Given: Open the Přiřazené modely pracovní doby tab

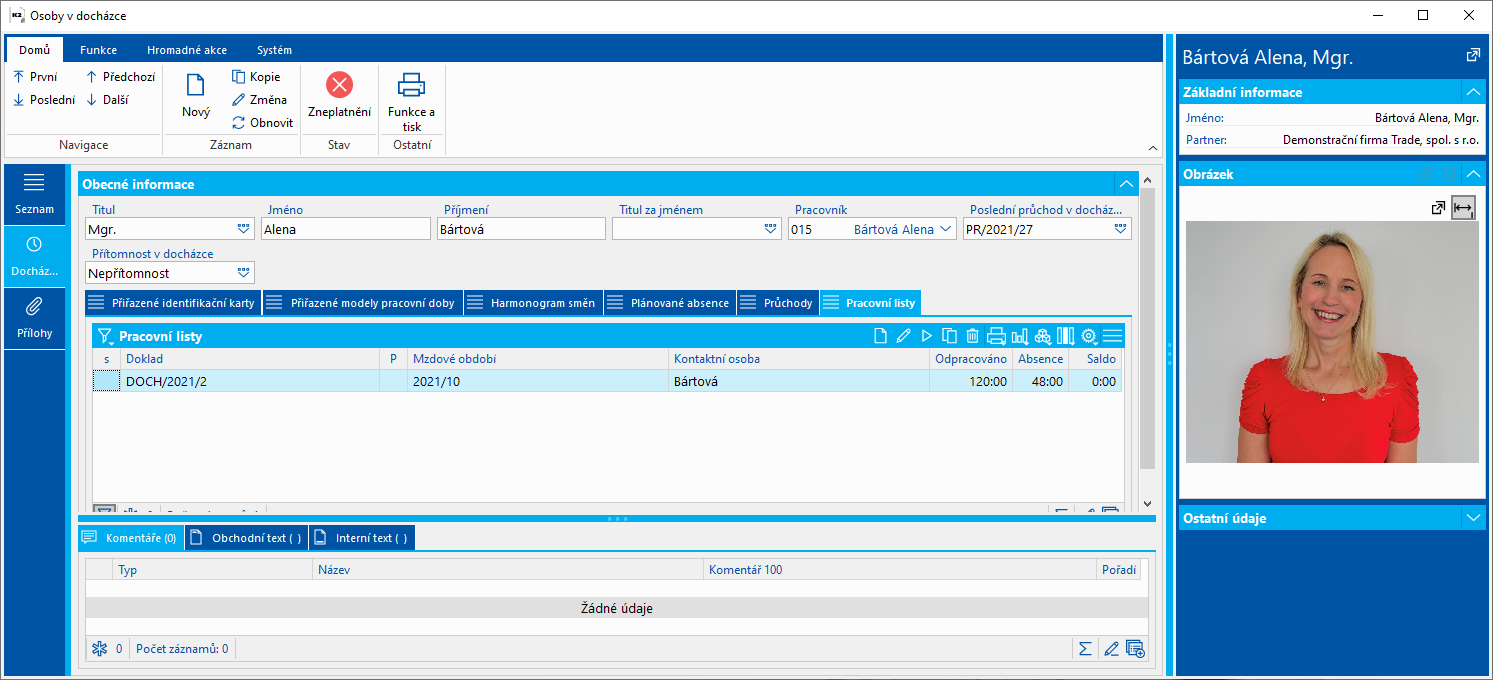Looking at the screenshot, I should (363, 303).
